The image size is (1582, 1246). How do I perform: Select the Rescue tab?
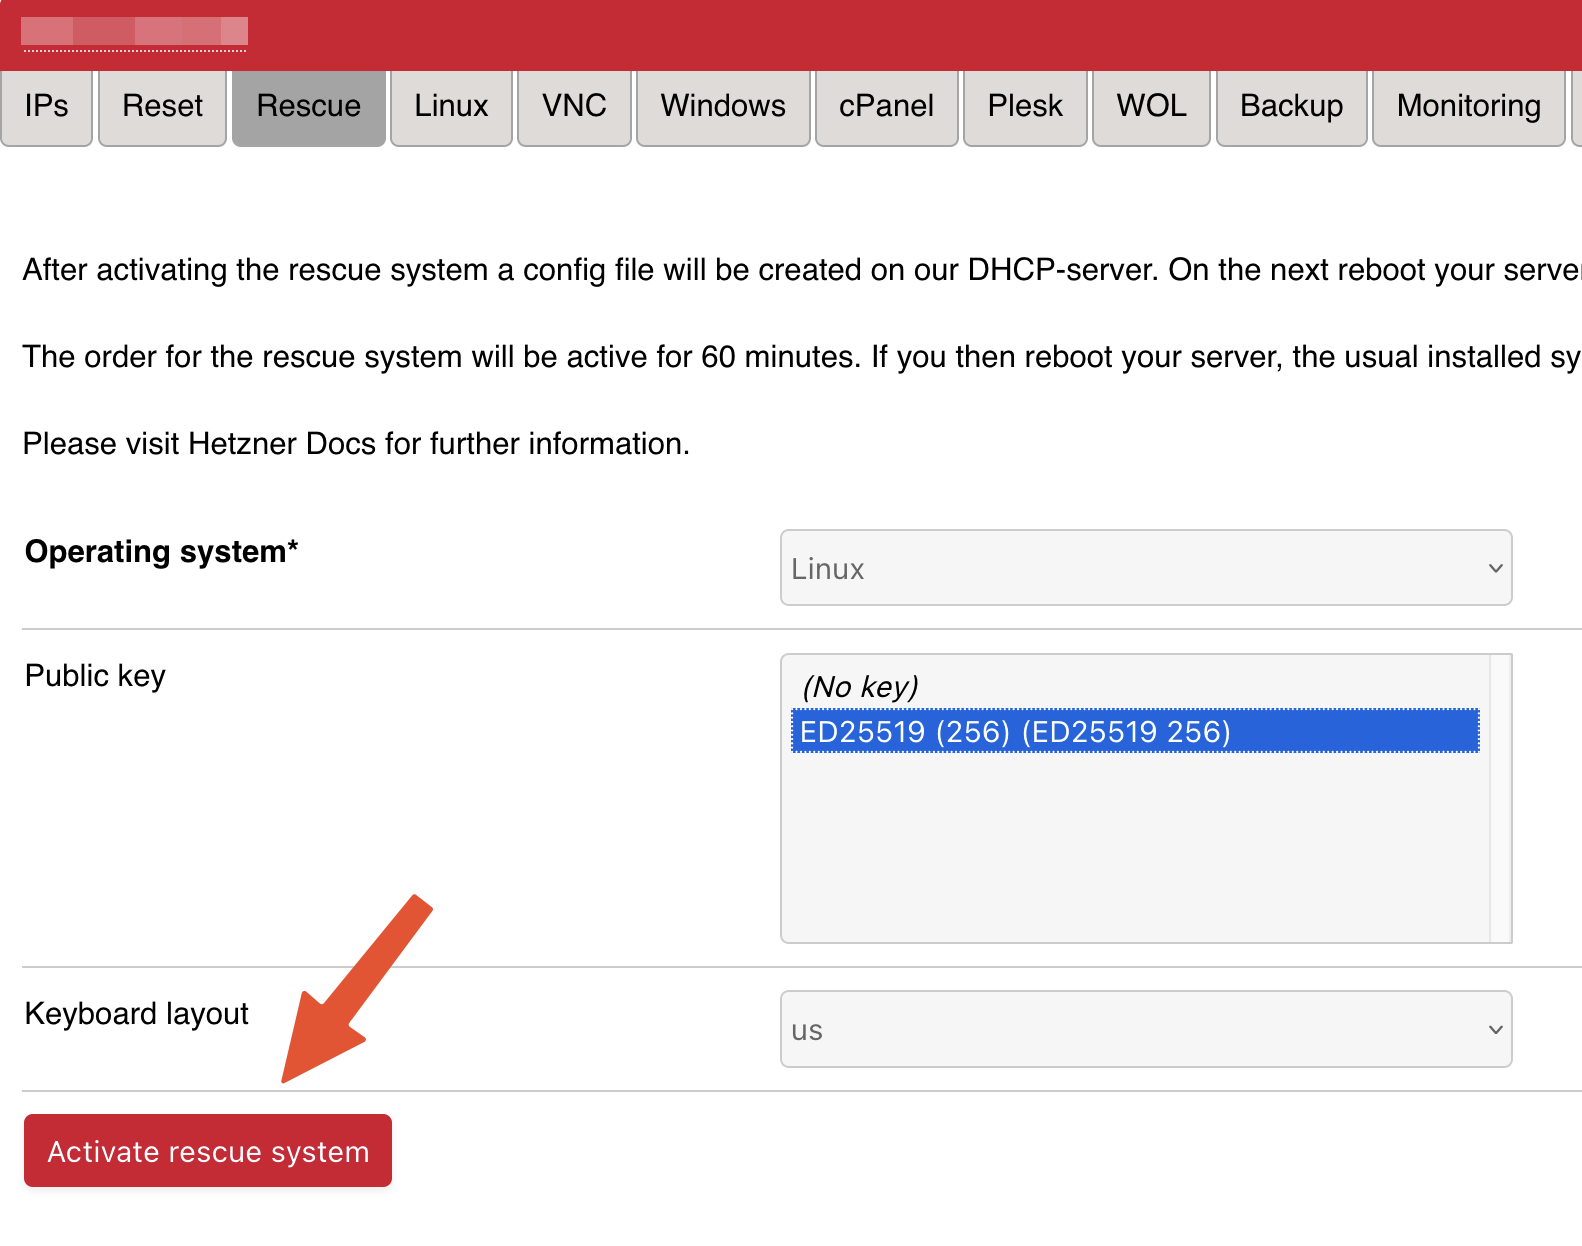(x=308, y=106)
